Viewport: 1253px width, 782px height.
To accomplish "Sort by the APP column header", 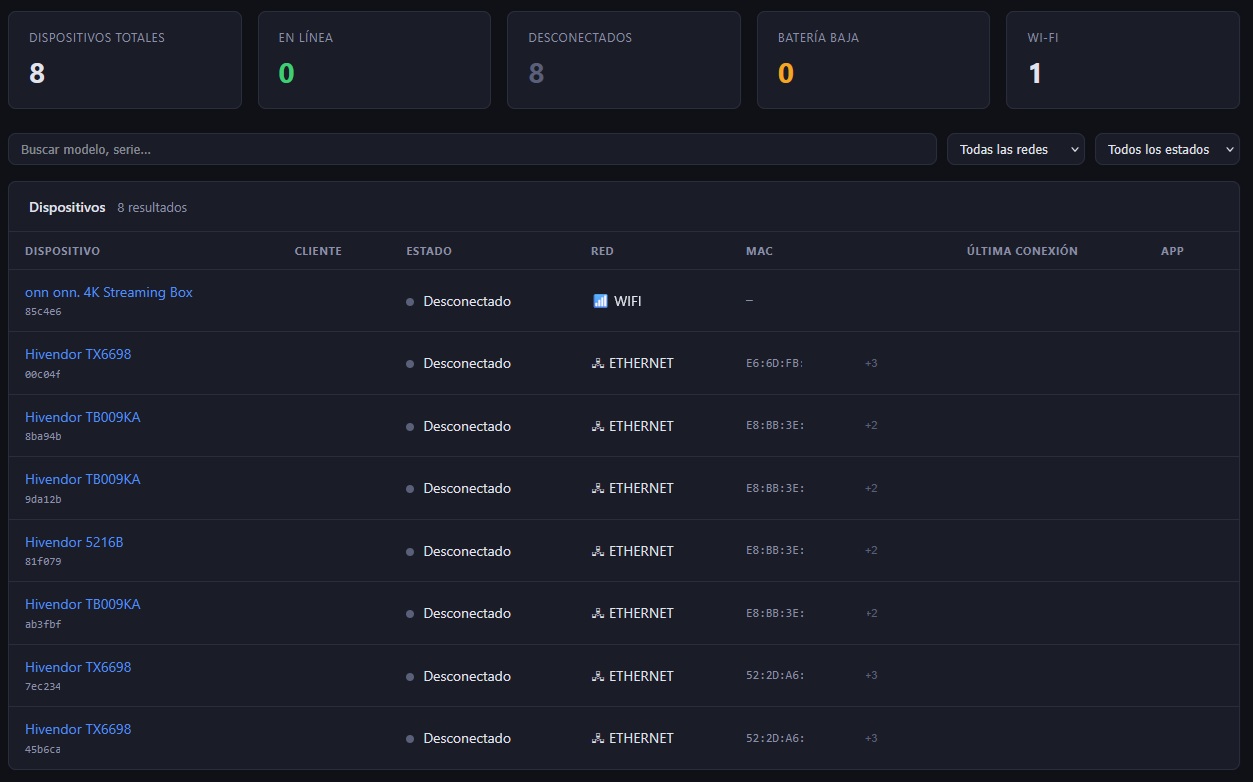I will pyautogui.click(x=1172, y=251).
